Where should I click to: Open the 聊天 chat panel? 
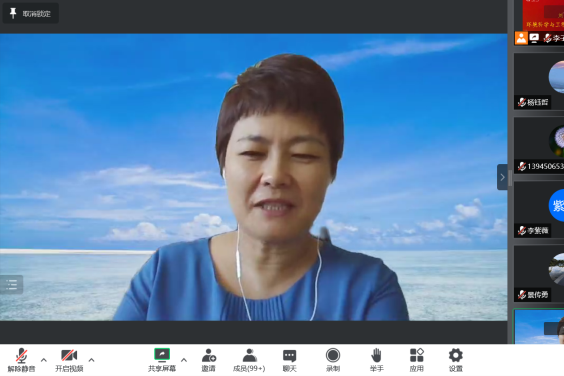tap(290, 359)
